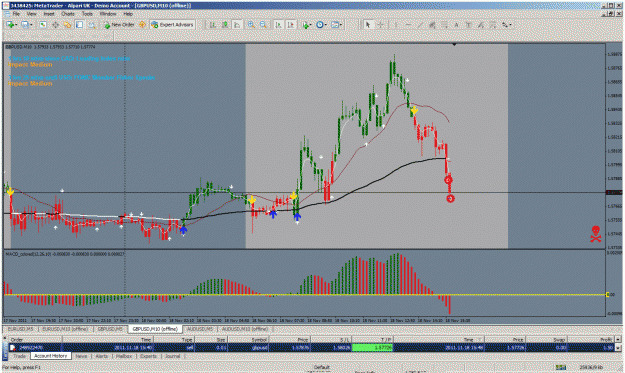Click the red skull icon on chart

596,234
